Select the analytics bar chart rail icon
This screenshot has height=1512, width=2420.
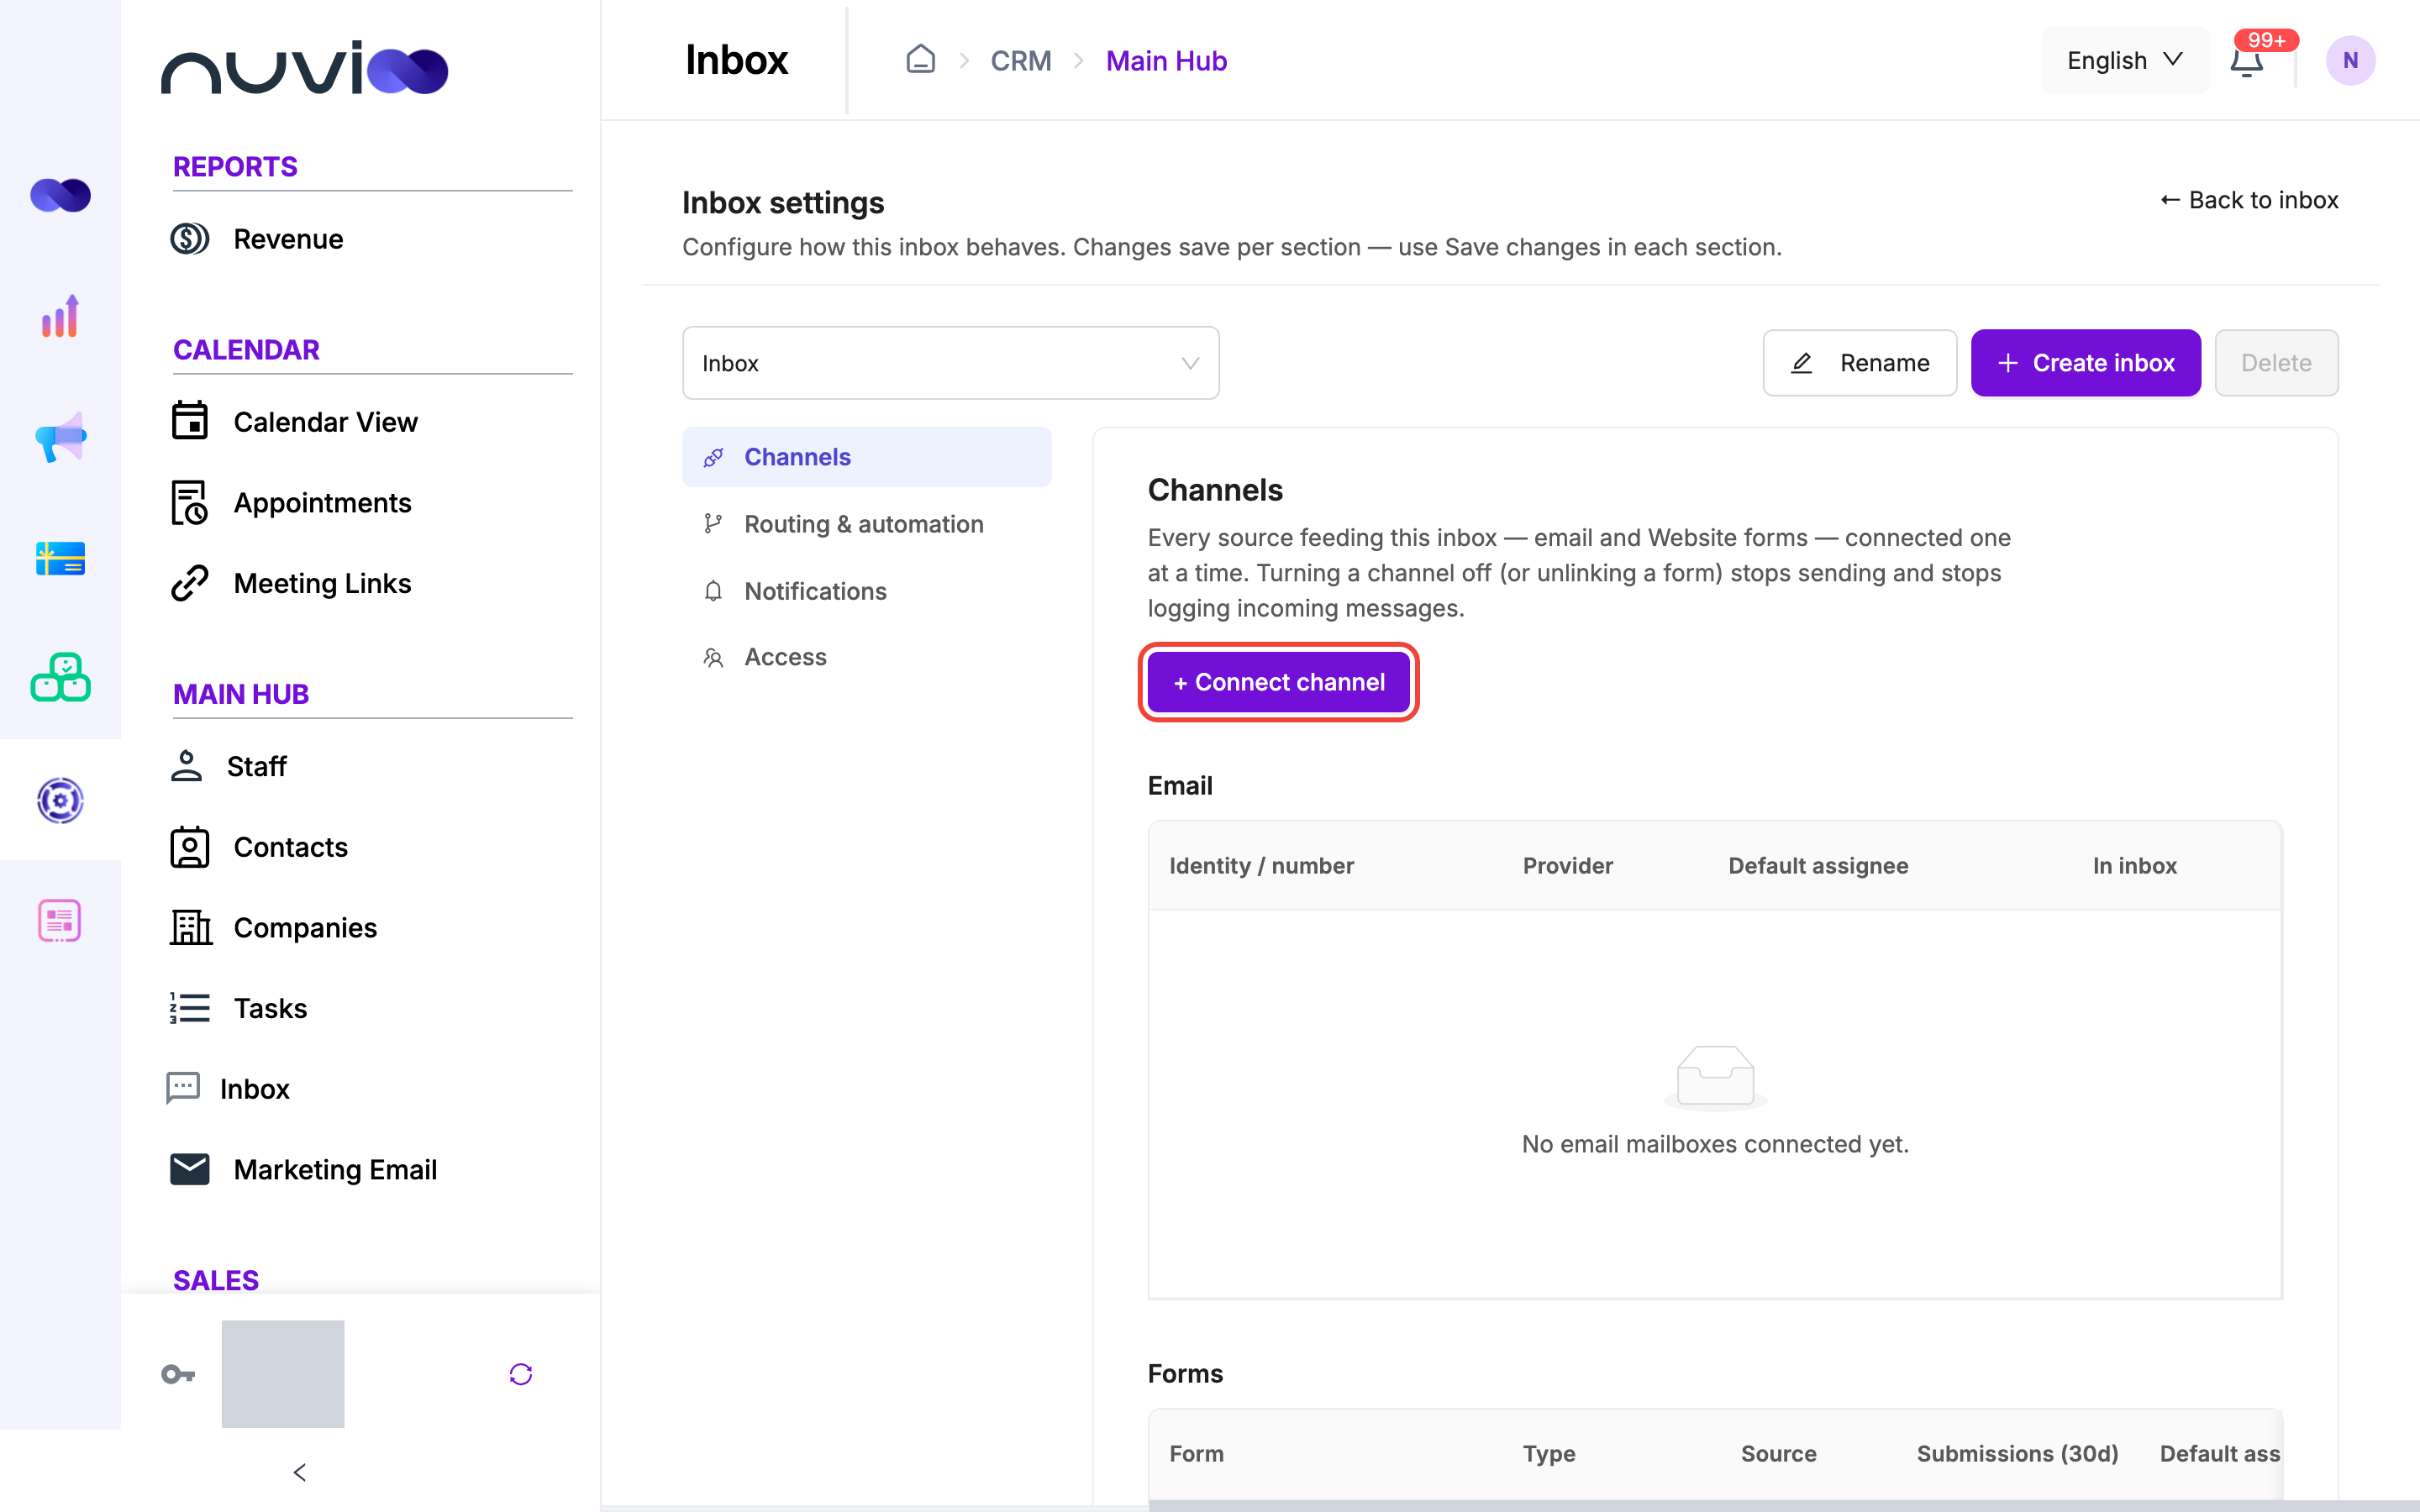click(60, 316)
